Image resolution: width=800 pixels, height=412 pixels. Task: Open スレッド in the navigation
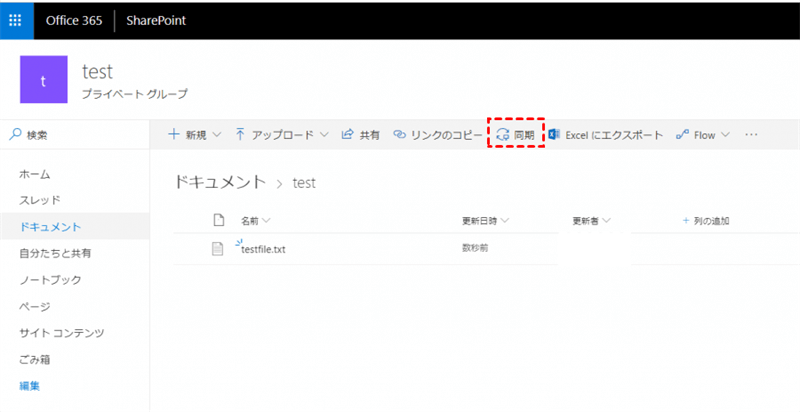point(40,200)
